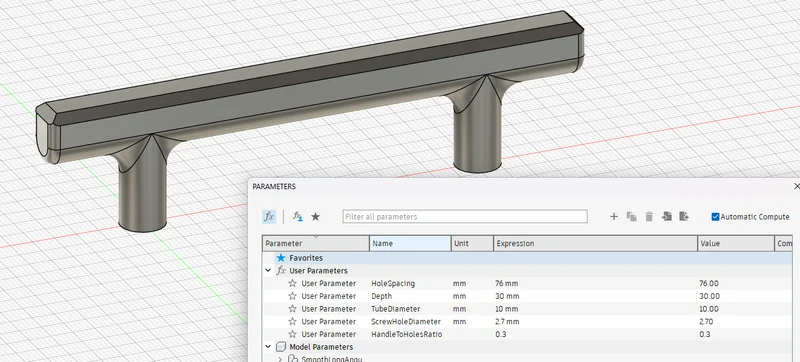Collapse the User Parameters group
800x362 pixels.
click(268, 270)
